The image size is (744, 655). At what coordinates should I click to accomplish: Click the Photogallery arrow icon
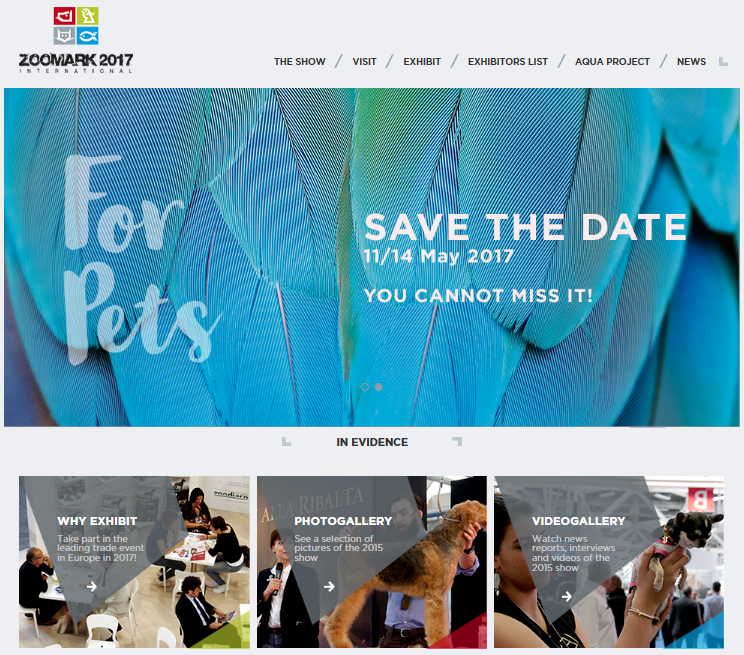[x=329, y=587]
